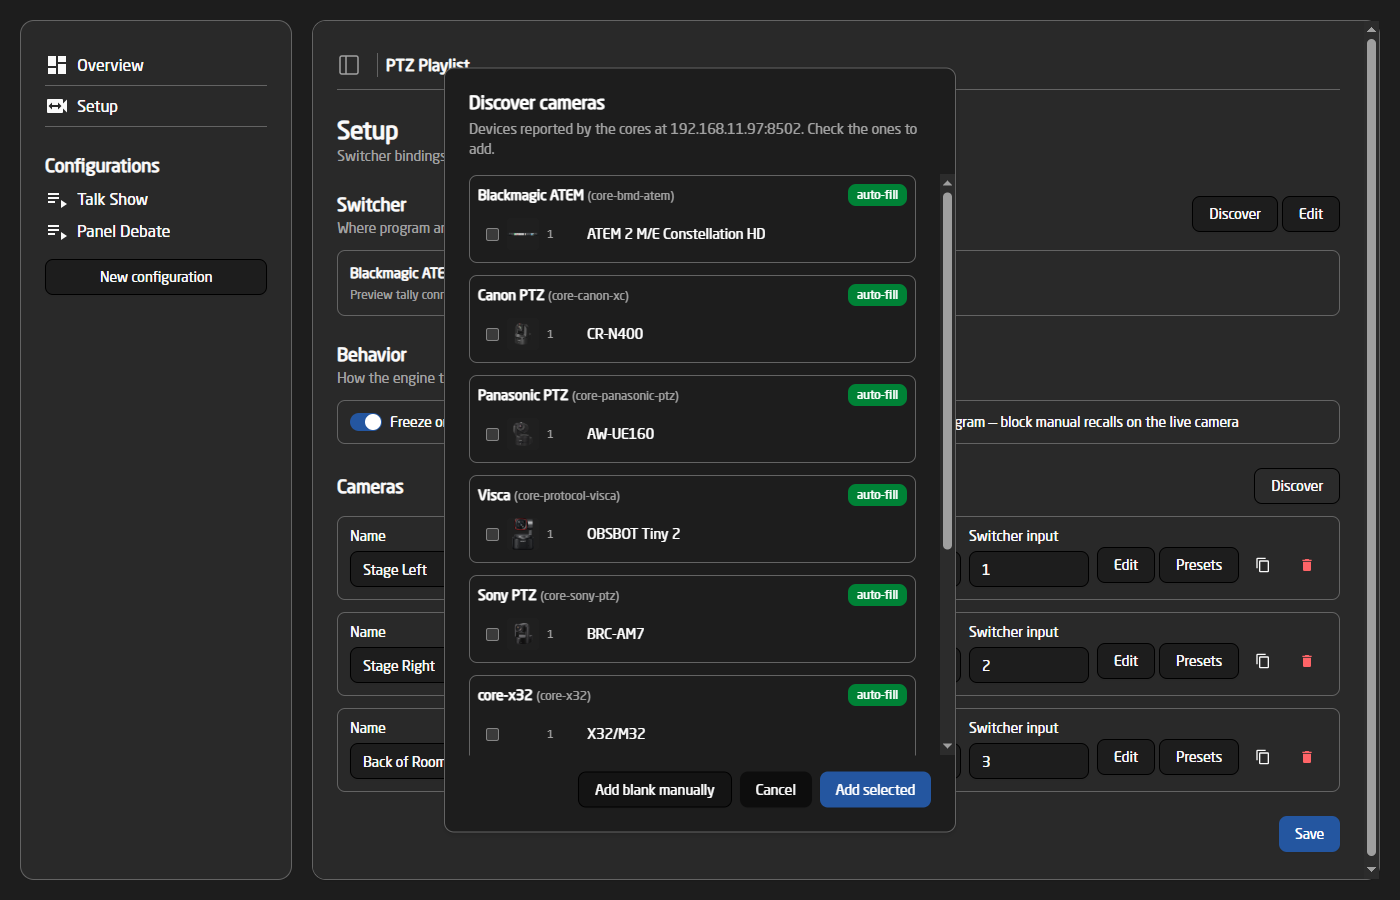This screenshot has width=1400, height=900.
Task: Click auto-fill badge for Visca
Action: (877, 495)
